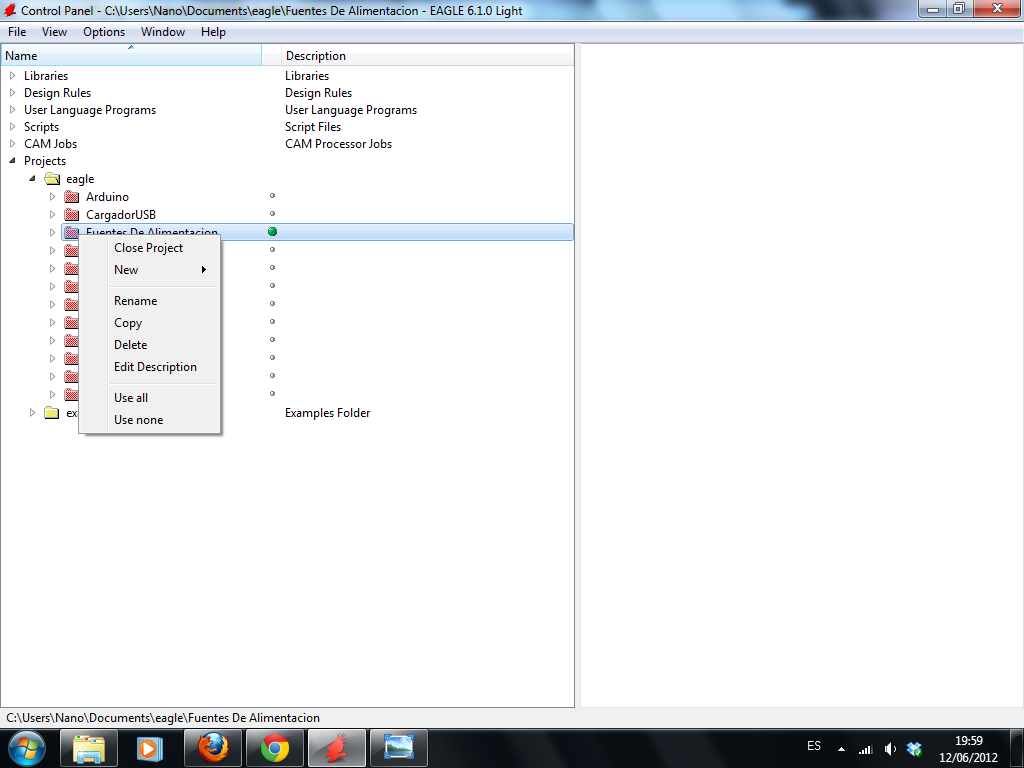Click the Arduino red project icon
1024x768 pixels.
pyautogui.click(x=72, y=197)
